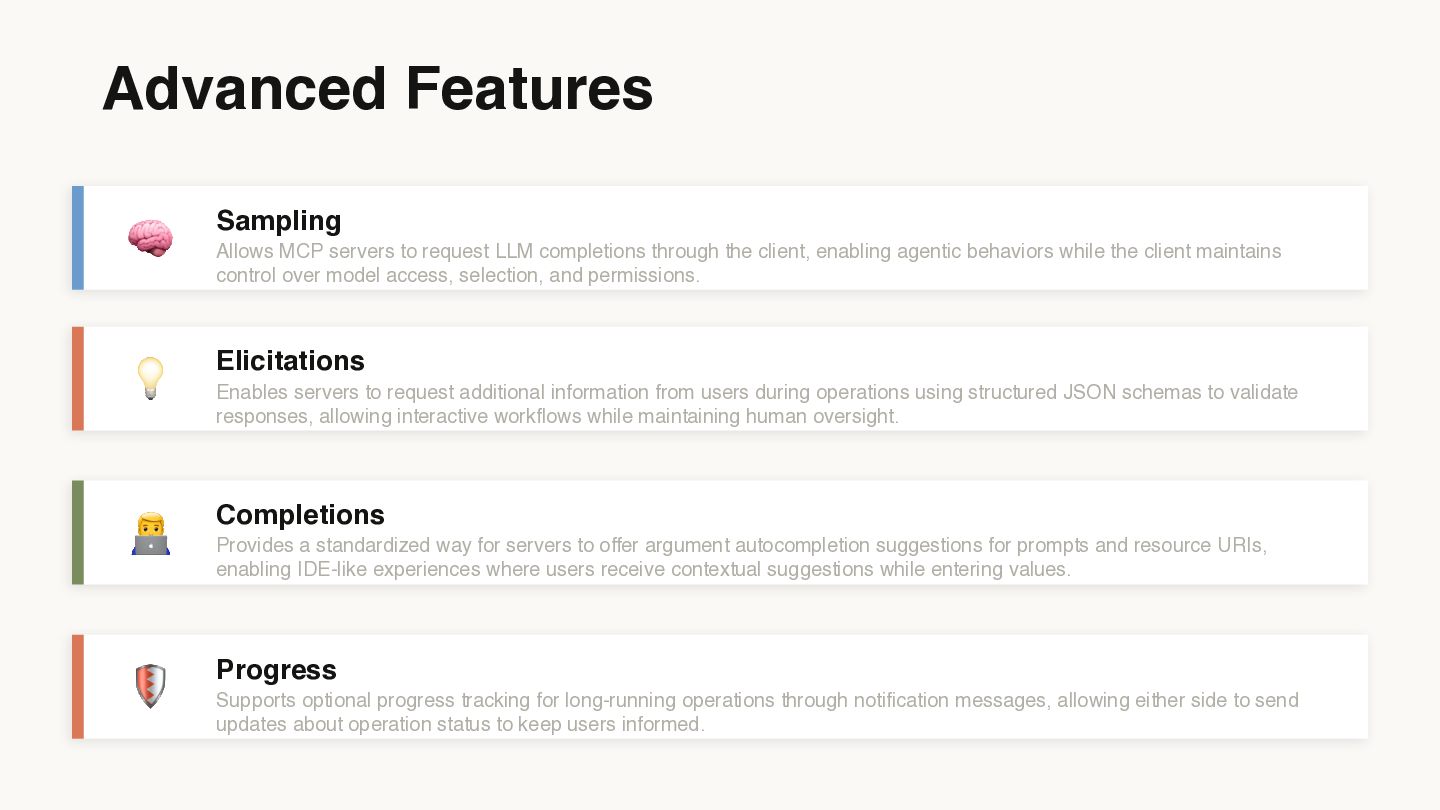Click the orange accent bar on Elicitations card
1440x810 pixels.
coord(78,378)
